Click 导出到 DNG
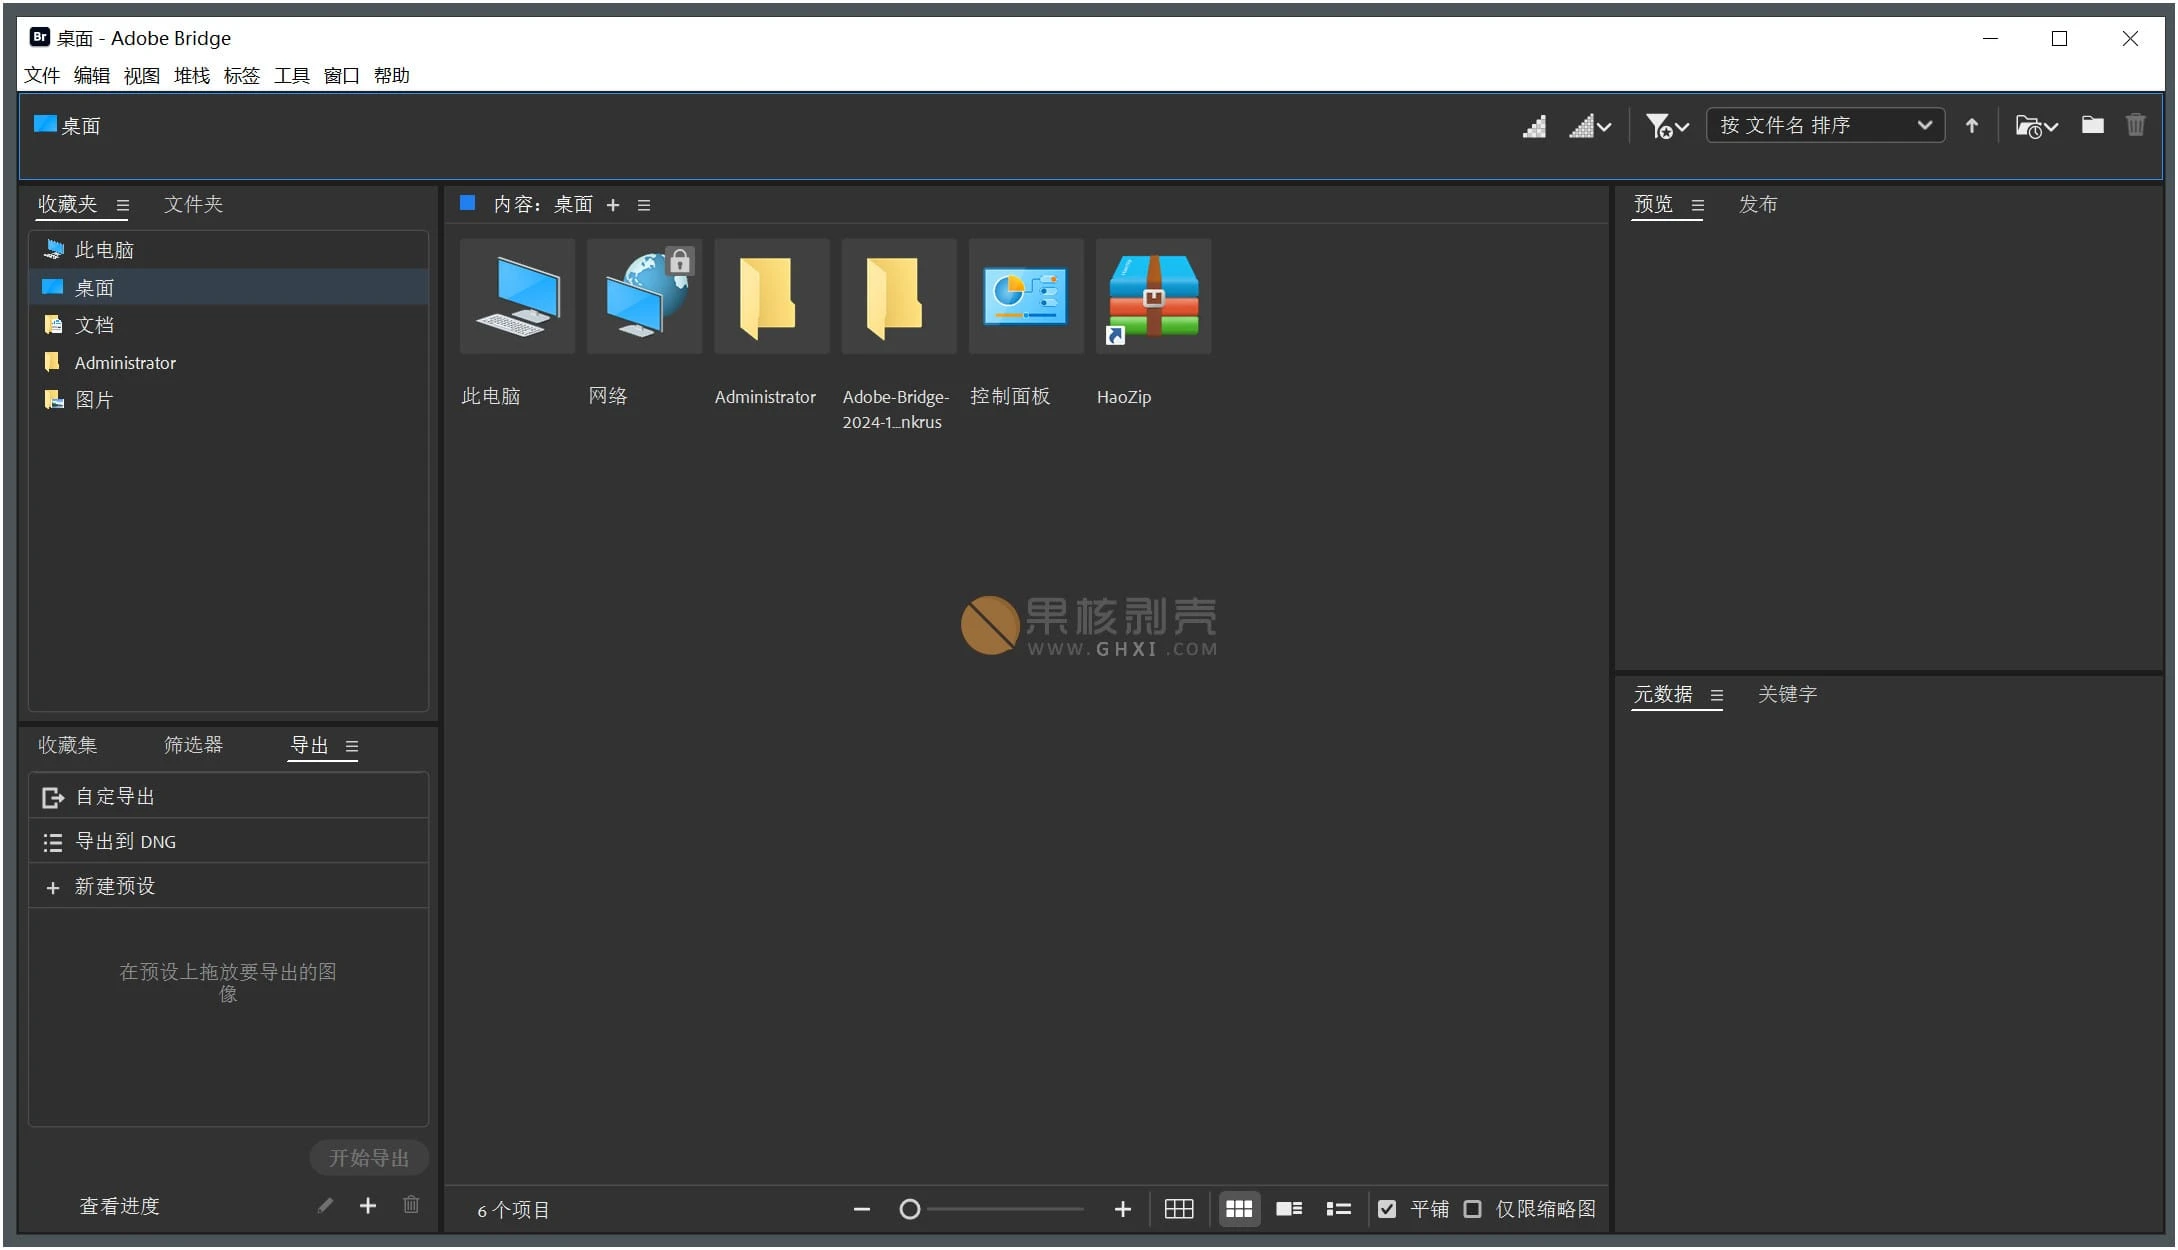Viewport: 2178px width, 1250px height. point(124,841)
